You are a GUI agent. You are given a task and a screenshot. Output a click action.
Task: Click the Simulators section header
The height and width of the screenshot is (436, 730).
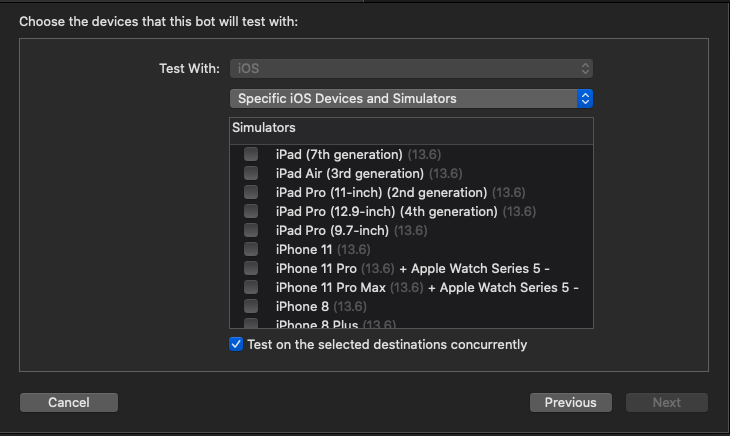264,127
